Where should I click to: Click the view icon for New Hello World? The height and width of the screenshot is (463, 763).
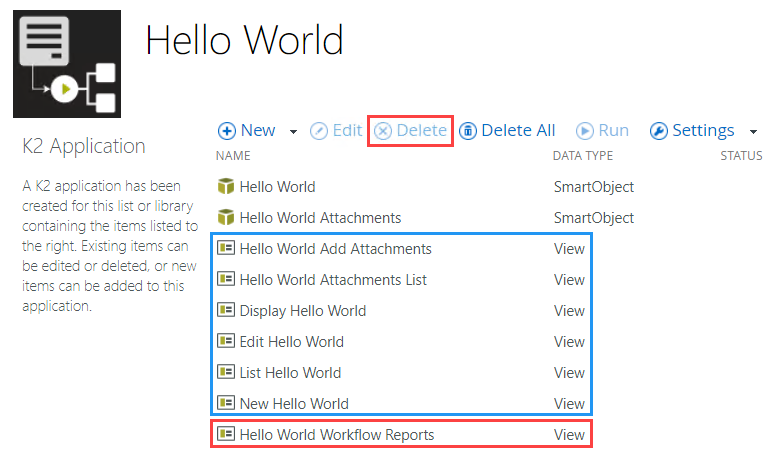pos(226,404)
